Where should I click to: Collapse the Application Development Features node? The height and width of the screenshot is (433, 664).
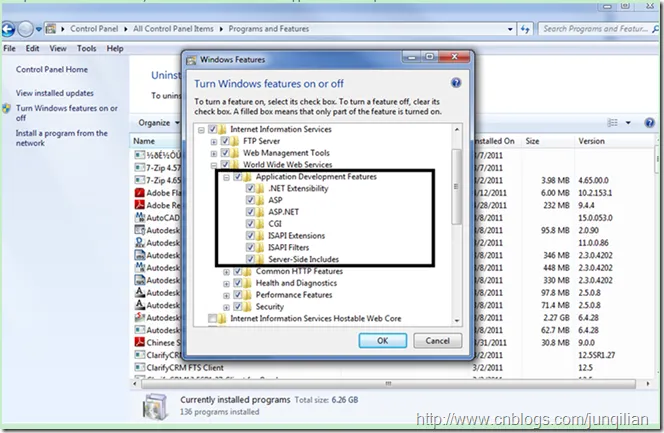click(226, 177)
